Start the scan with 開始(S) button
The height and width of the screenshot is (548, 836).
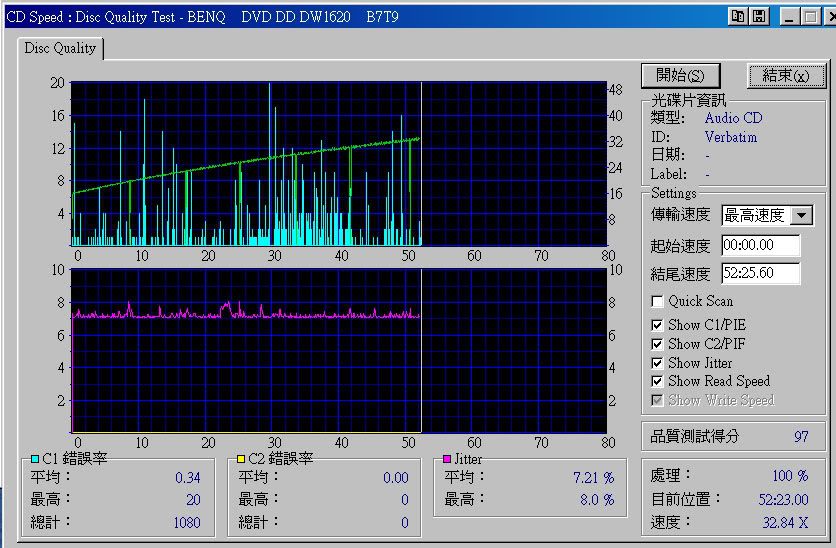click(680, 76)
